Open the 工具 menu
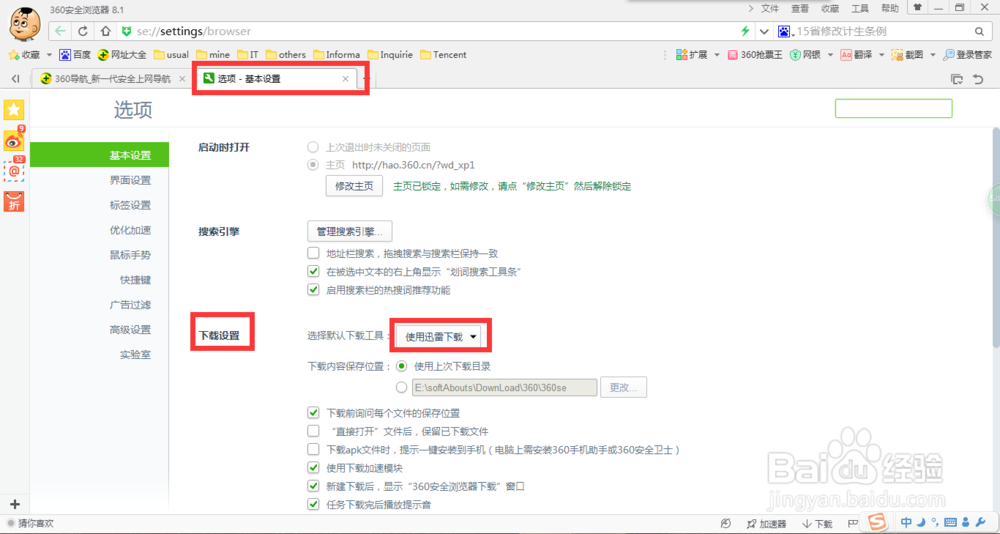The height and width of the screenshot is (534, 1000). point(860,8)
